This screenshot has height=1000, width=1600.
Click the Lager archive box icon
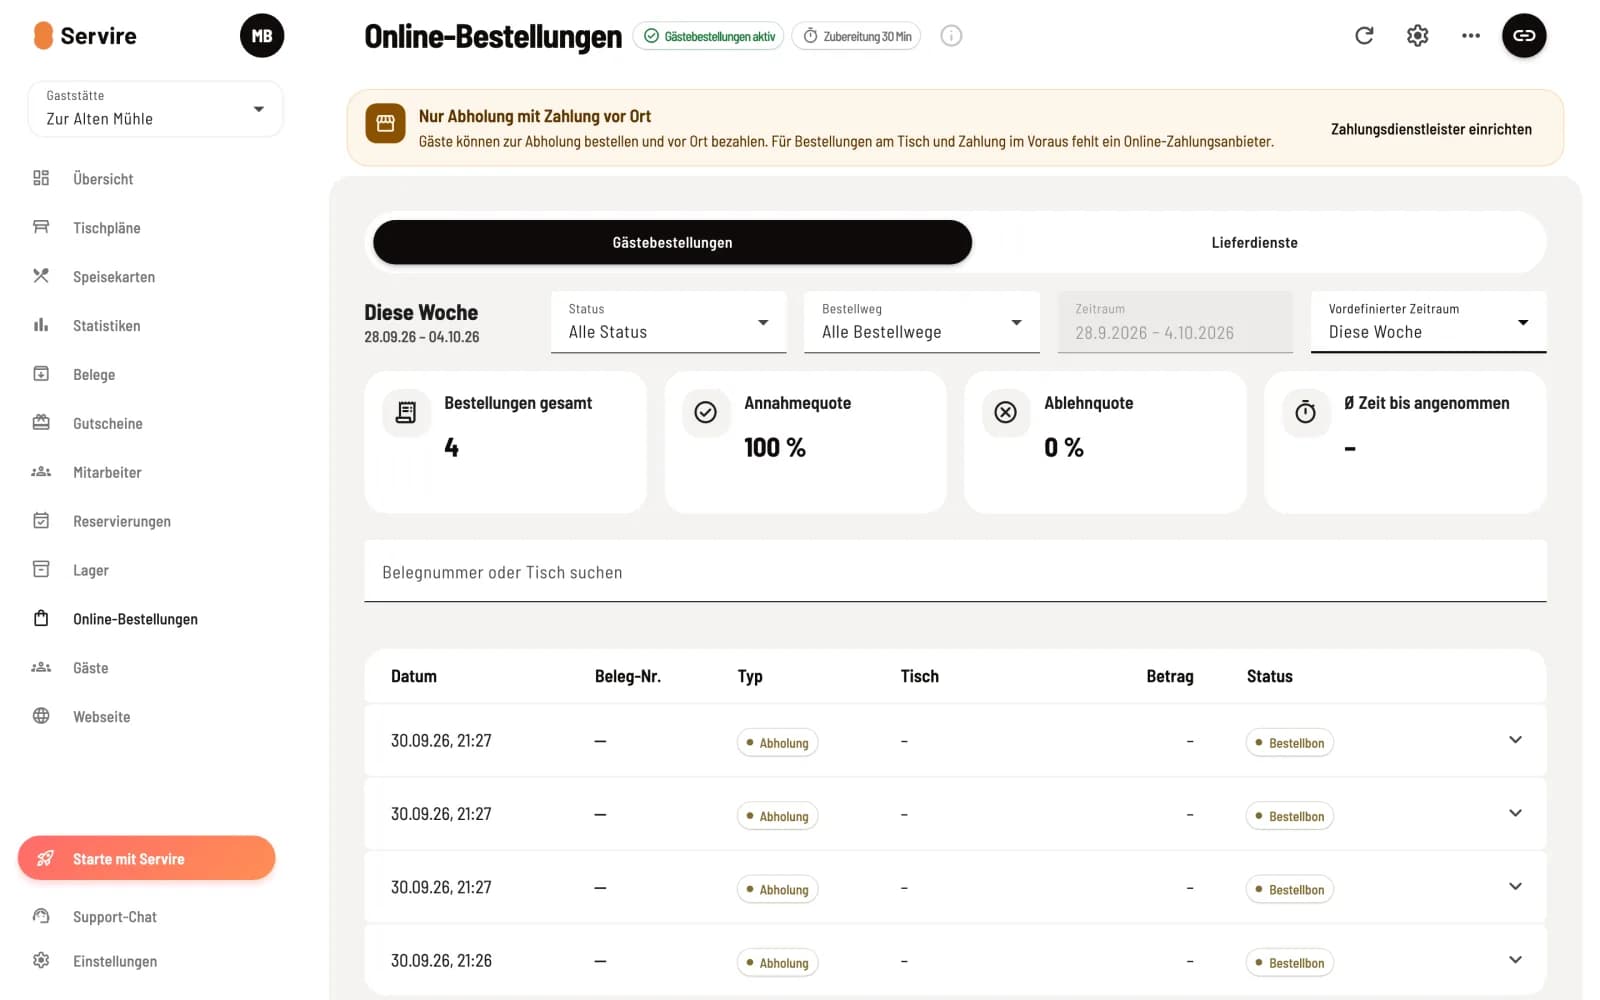(41, 570)
